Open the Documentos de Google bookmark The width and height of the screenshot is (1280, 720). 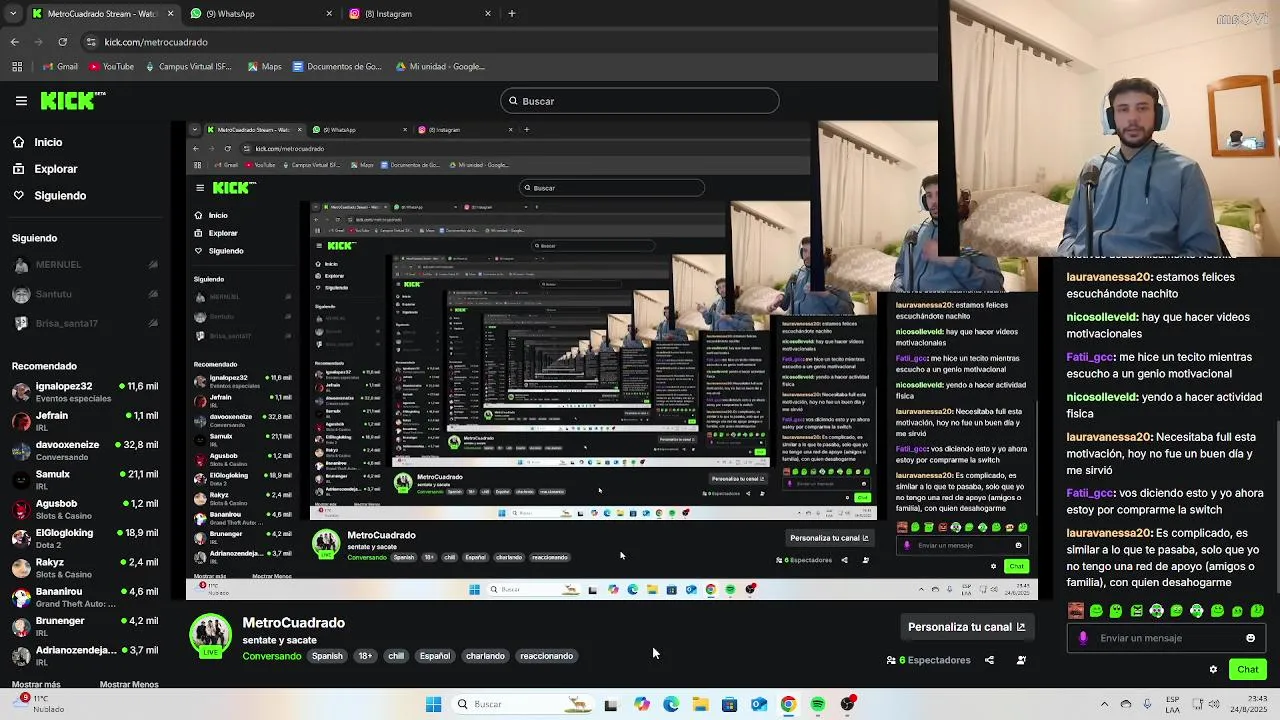click(x=337, y=67)
